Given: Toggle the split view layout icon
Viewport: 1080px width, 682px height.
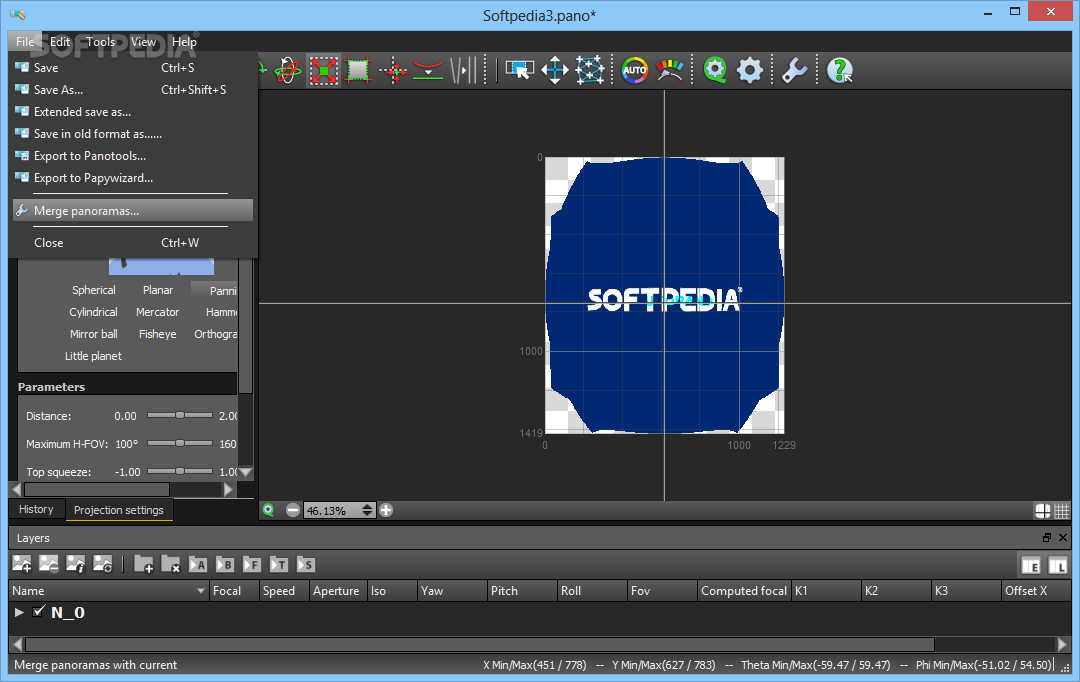Looking at the screenshot, I should click(x=1042, y=510).
